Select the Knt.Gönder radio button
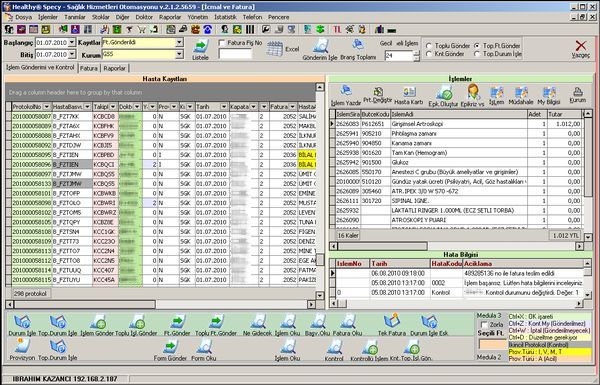 tap(429, 54)
